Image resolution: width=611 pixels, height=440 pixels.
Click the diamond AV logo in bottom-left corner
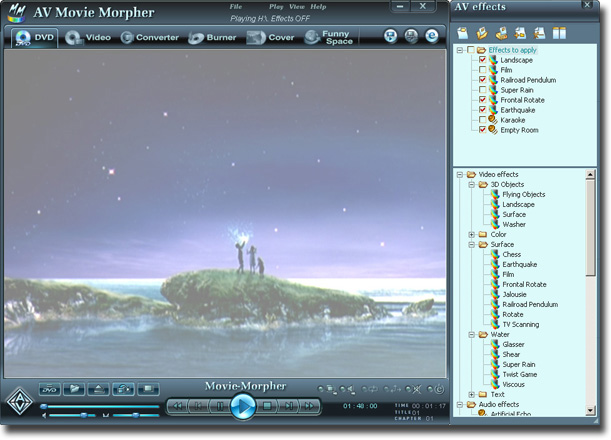coord(19,401)
